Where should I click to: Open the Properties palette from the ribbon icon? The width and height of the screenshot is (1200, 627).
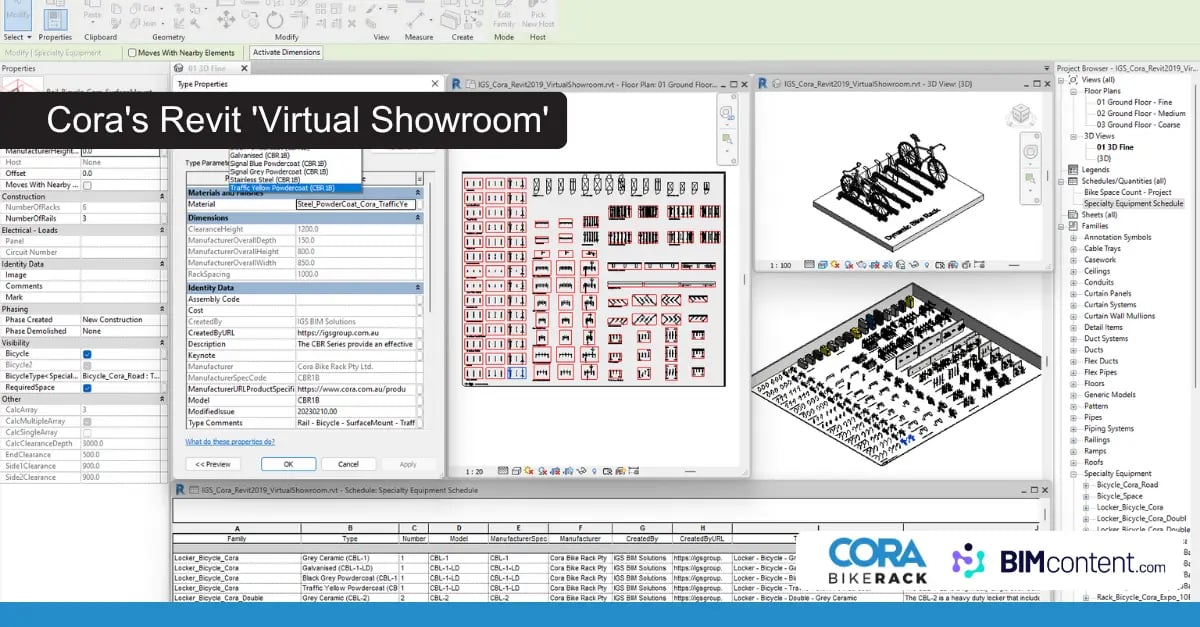(x=55, y=18)
